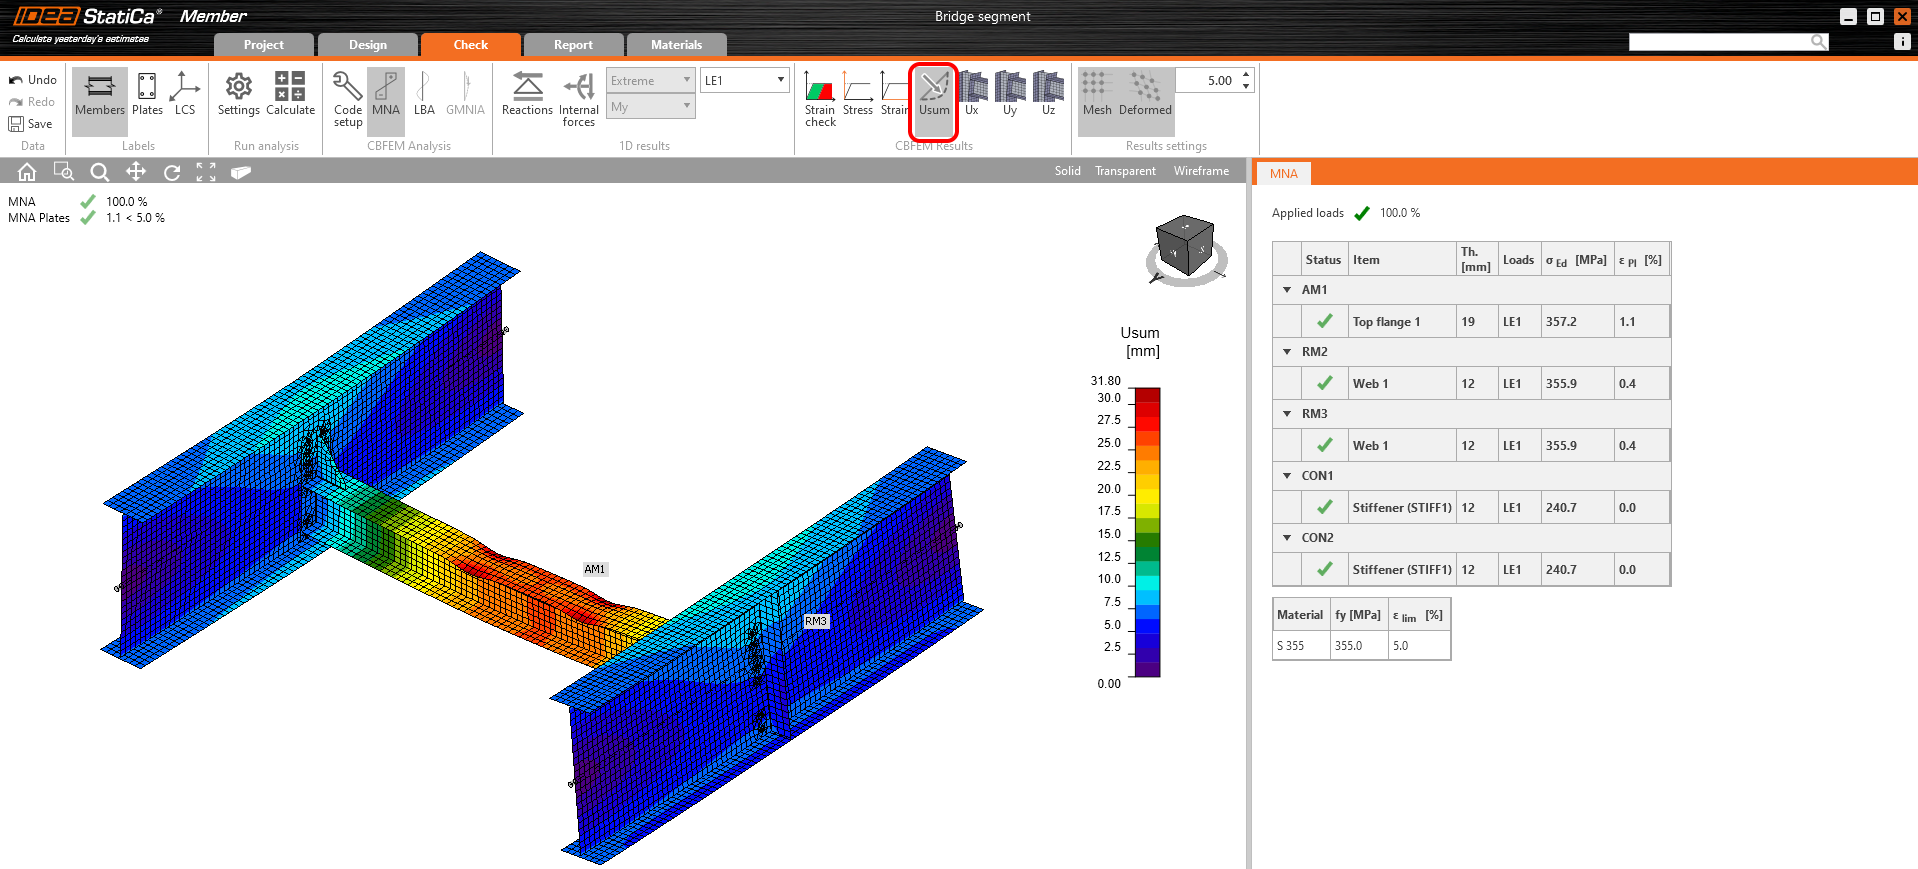The height and width of the screenshot is (869, 1918).
Task: Display the Stress result plot
Action: pyautogui.click(x=857, y=94)
